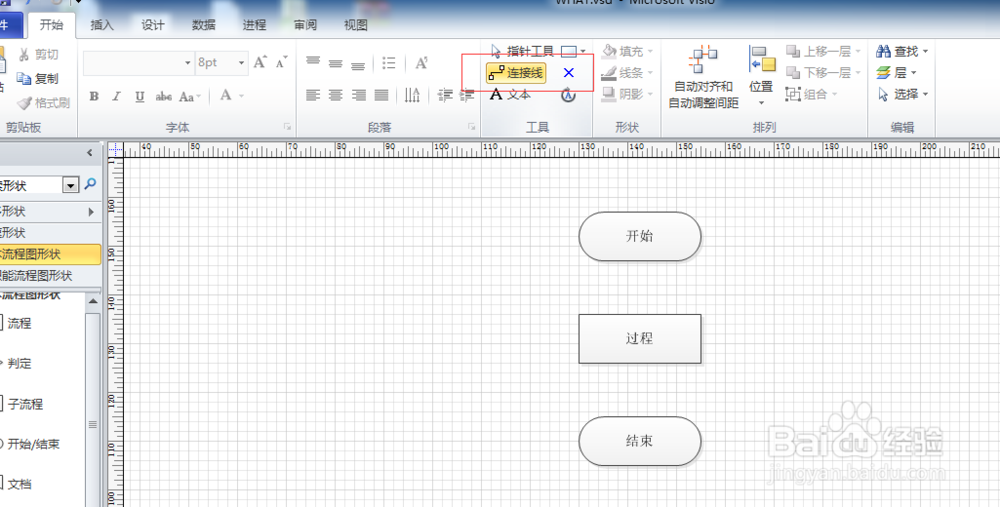Switch to 进程 ribbon tab
The image size is (1000, 507).
(x=254, y=25)
